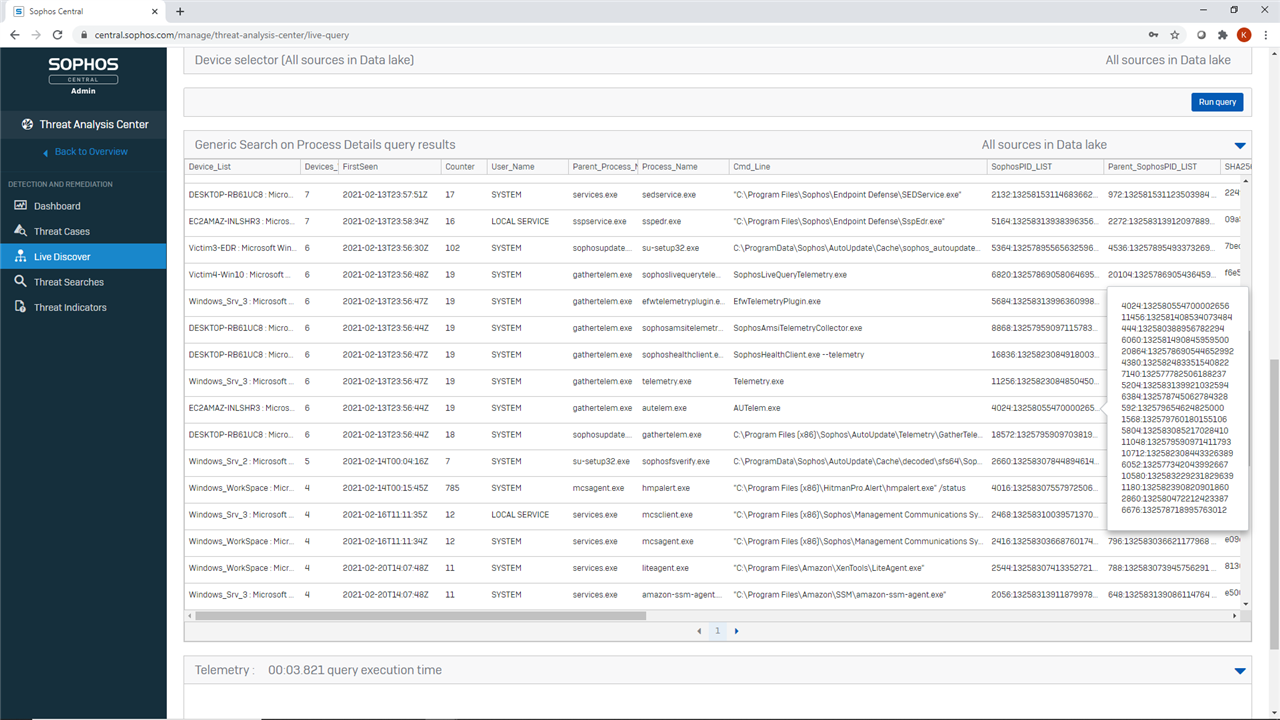Screen dimensions: 1280x720
Task: Click the mcsclient.exe process cell
Action: (683, 515)
